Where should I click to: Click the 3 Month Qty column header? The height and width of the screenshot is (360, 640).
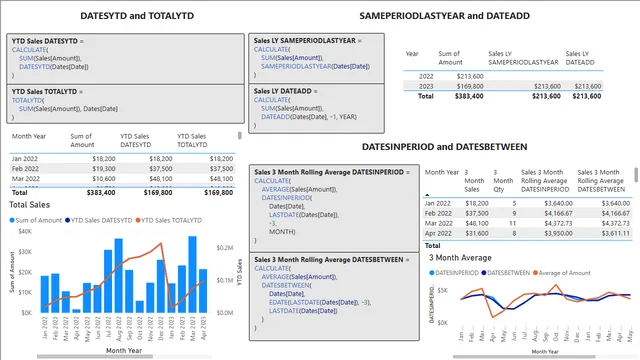pos(503,181)
